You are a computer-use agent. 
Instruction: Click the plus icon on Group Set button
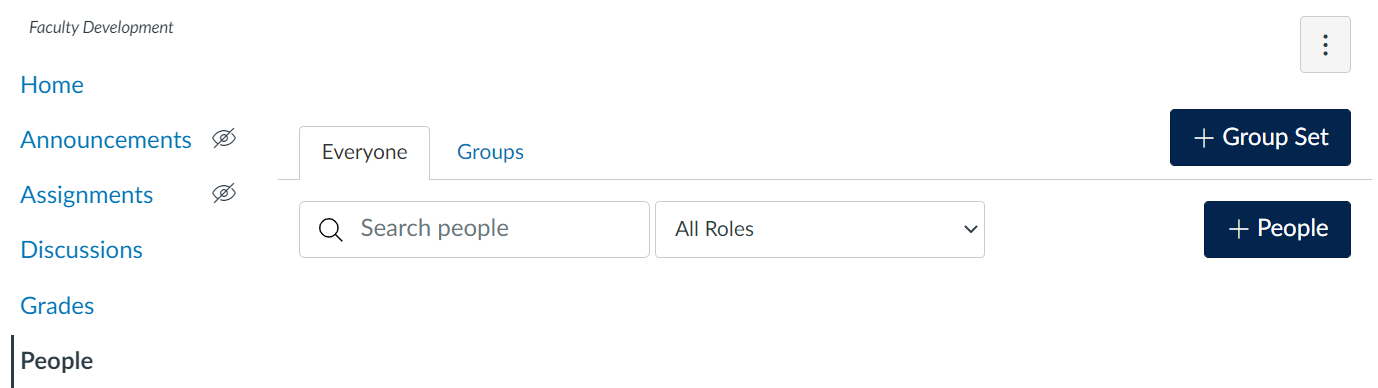(x=1204, y=138)
